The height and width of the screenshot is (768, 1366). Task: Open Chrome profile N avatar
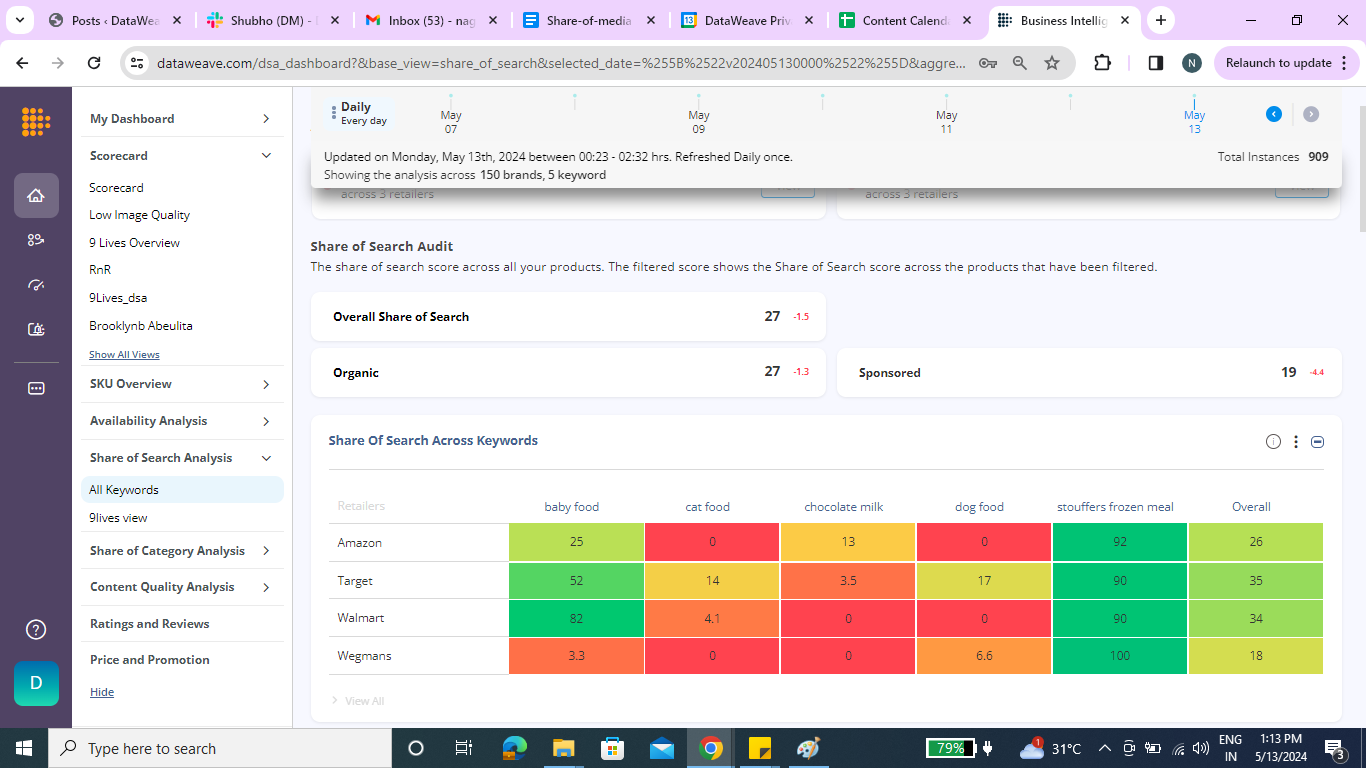pyautogui.click(x=1191, y=62)
